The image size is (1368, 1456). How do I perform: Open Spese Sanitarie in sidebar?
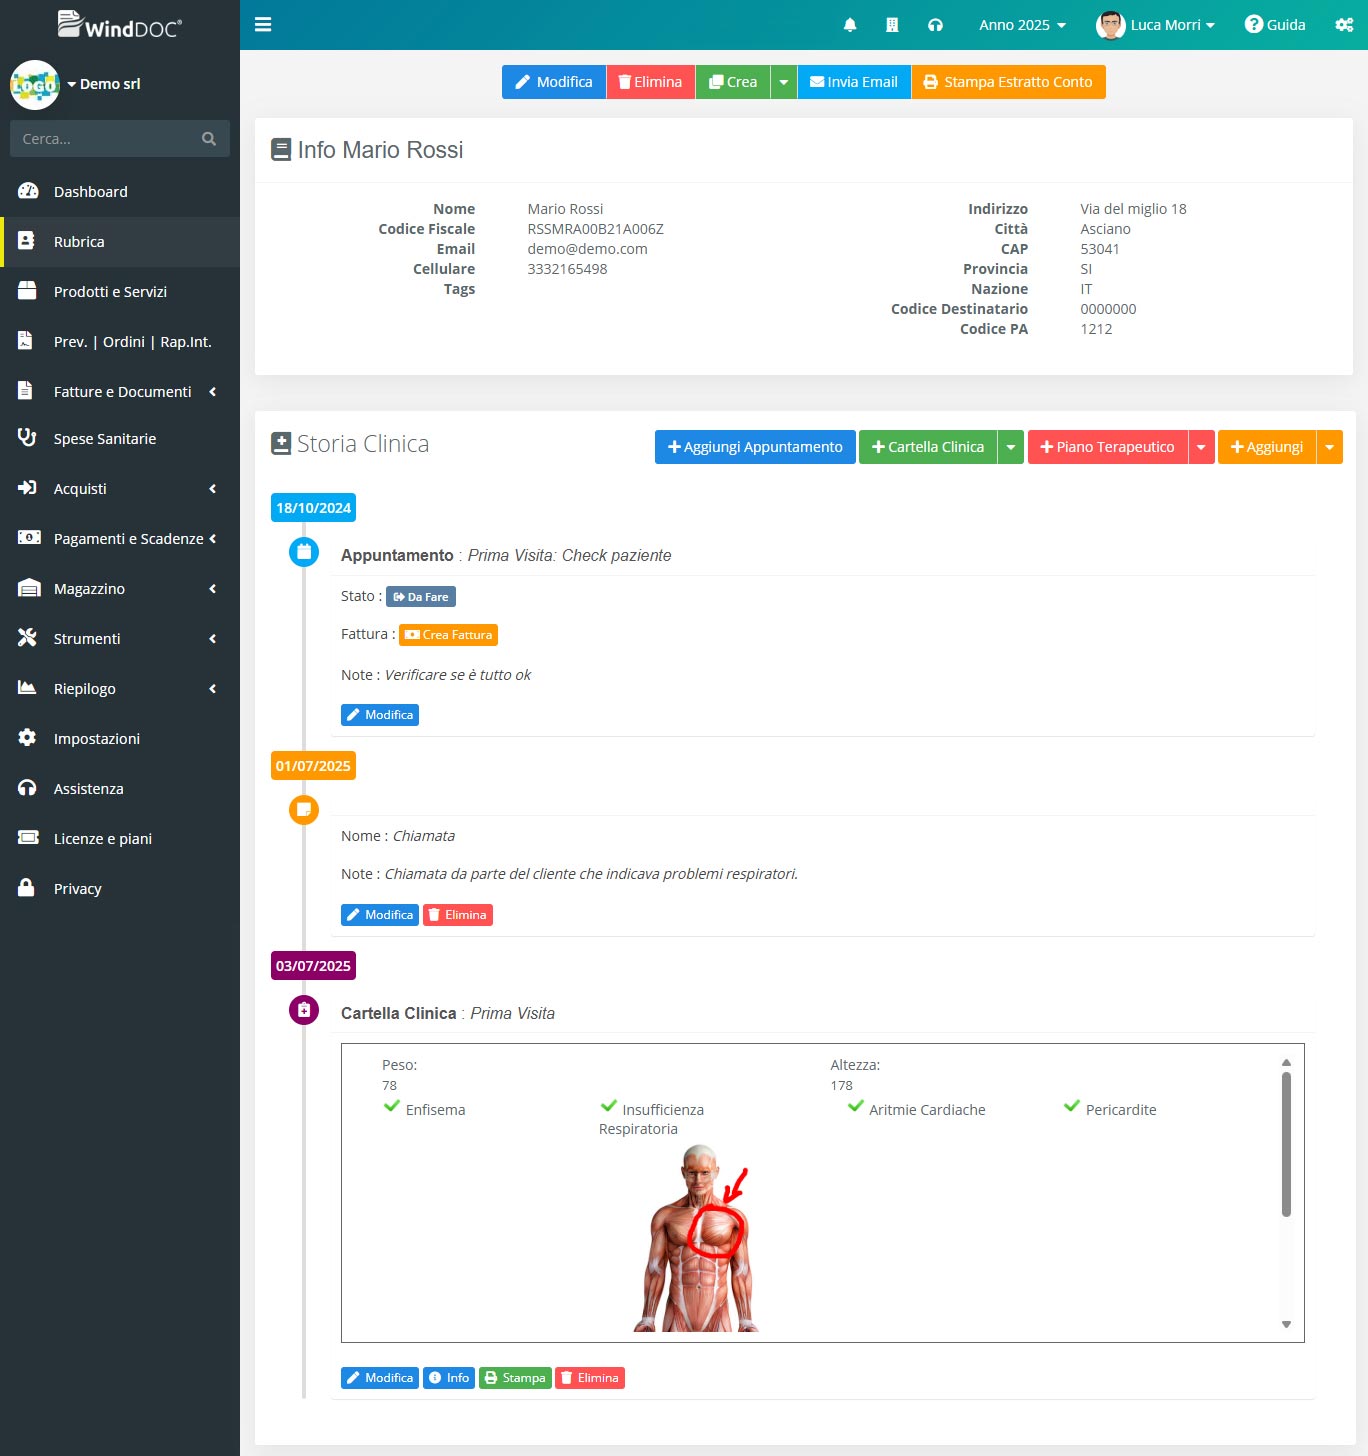(105, 439)
